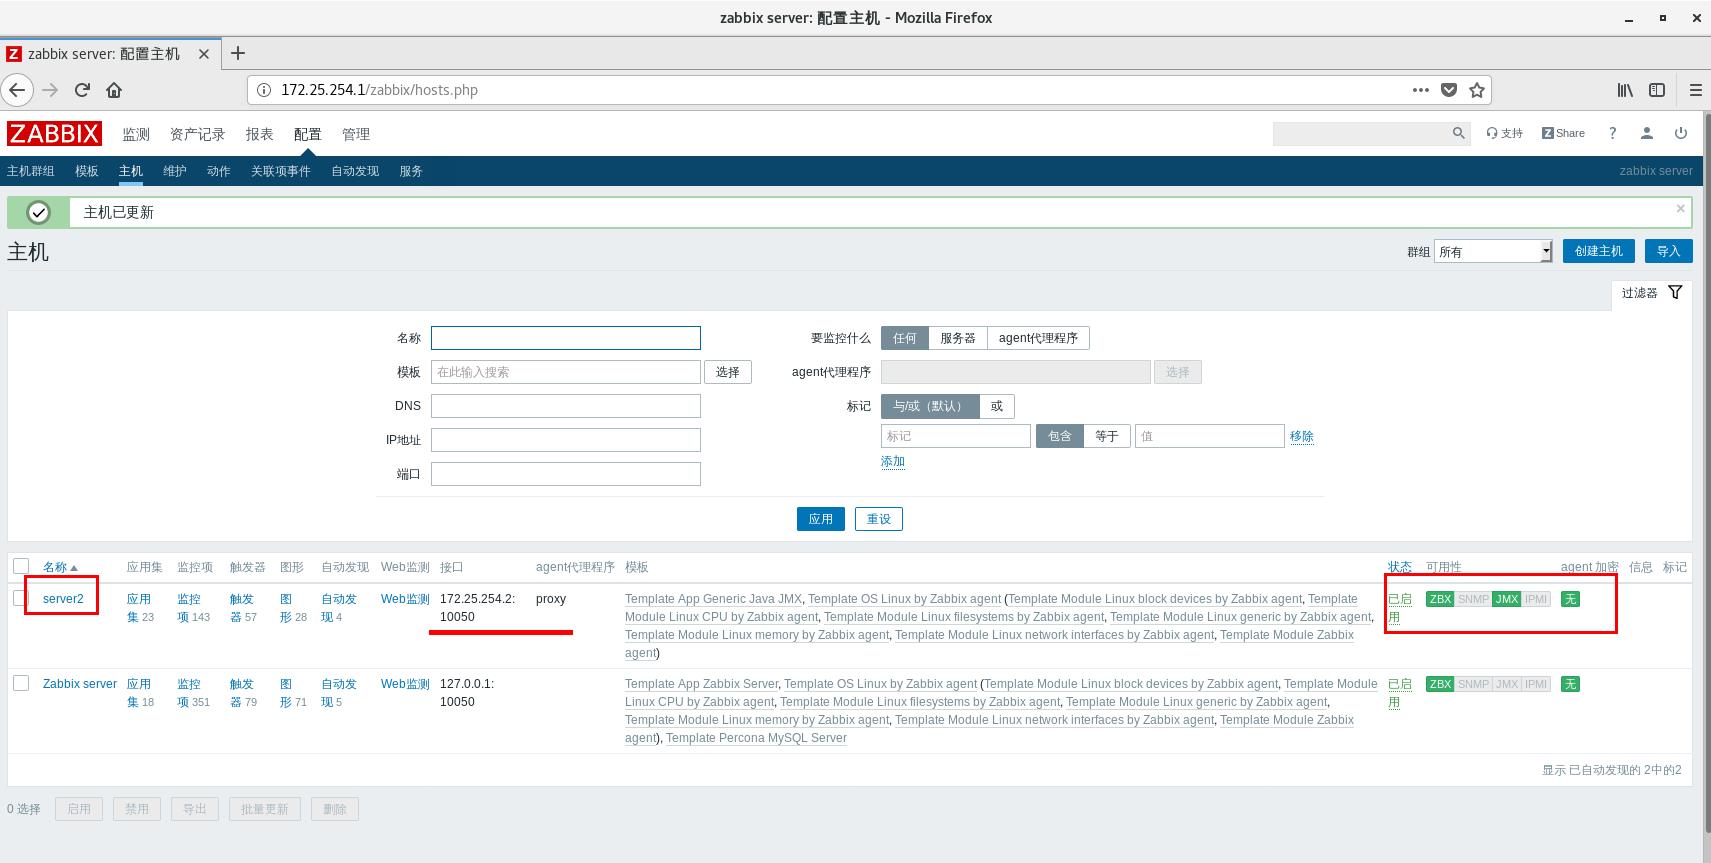Click the ZABBIX logo
The image size is (1711, 863).
(x=54, y=134)
